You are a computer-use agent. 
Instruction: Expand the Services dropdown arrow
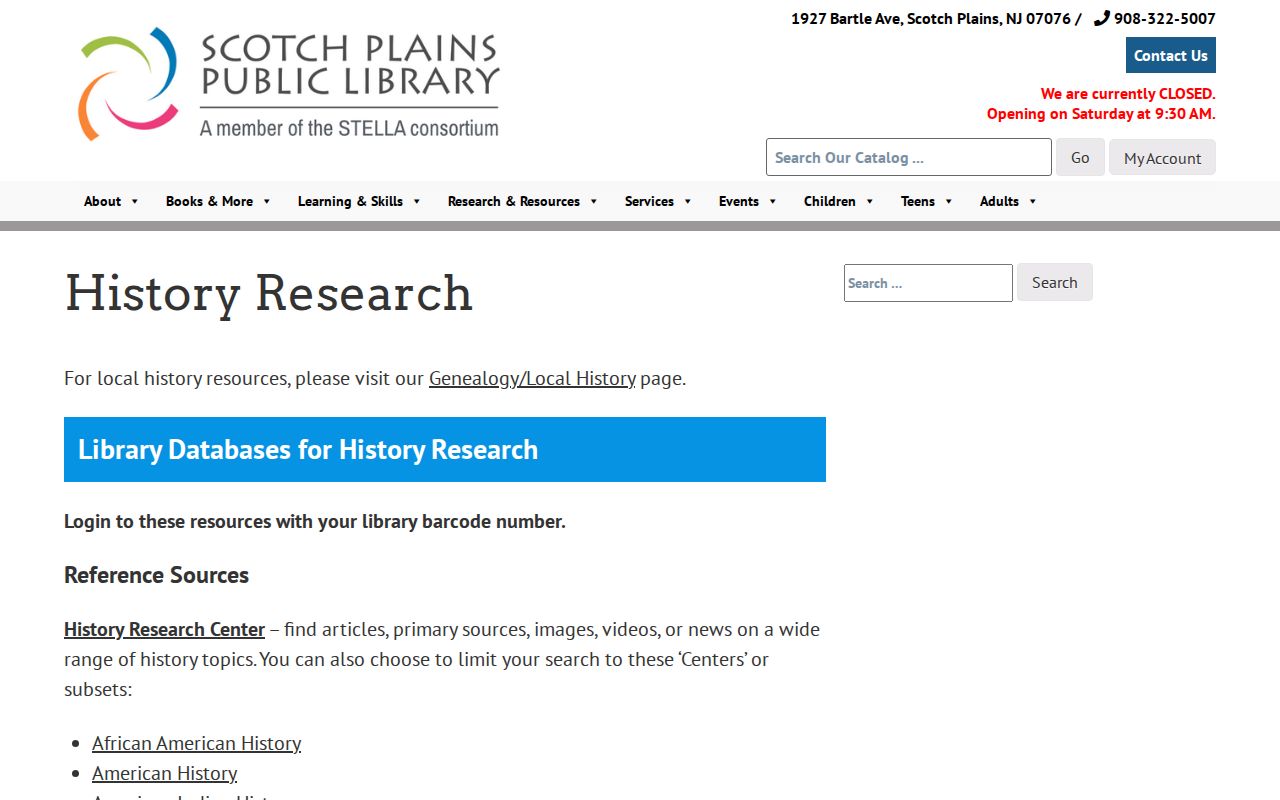pos(688,202)
